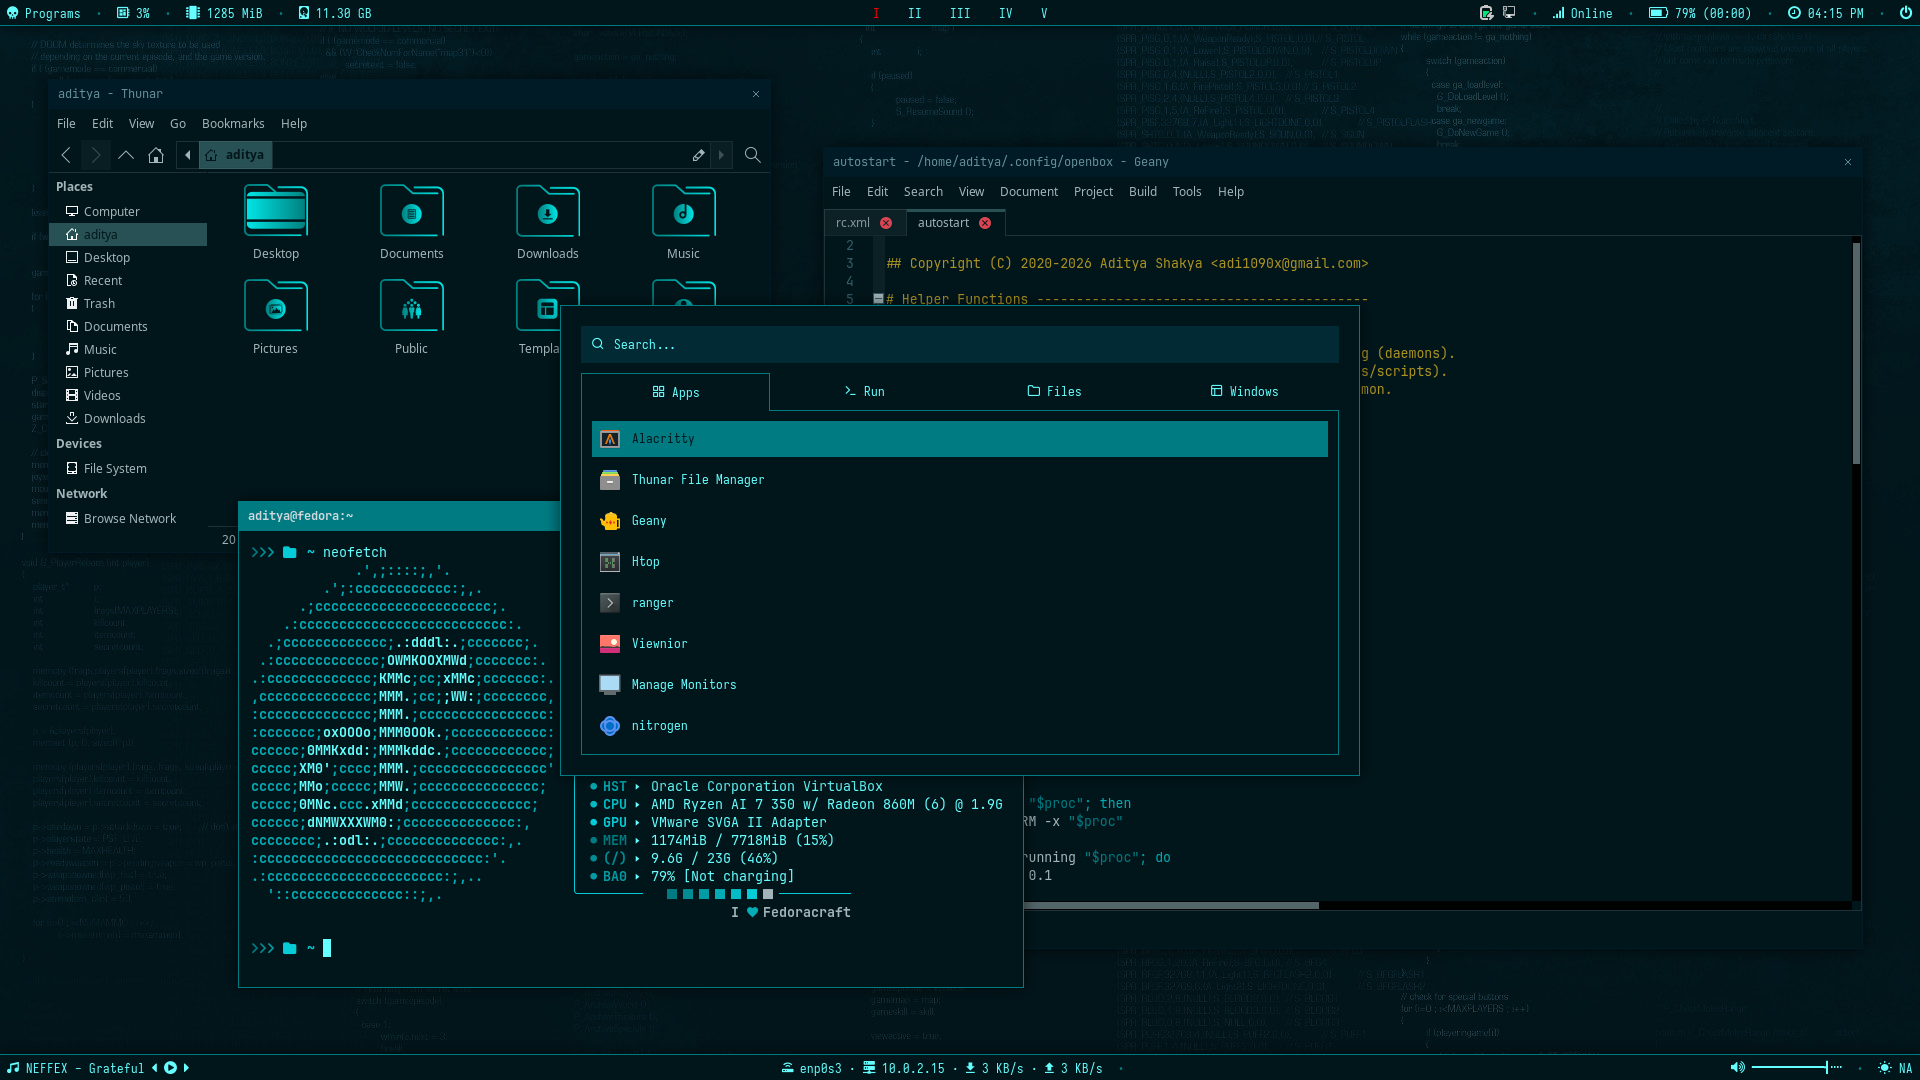Switch to launcher Windows tab

tap(1244, 392)
